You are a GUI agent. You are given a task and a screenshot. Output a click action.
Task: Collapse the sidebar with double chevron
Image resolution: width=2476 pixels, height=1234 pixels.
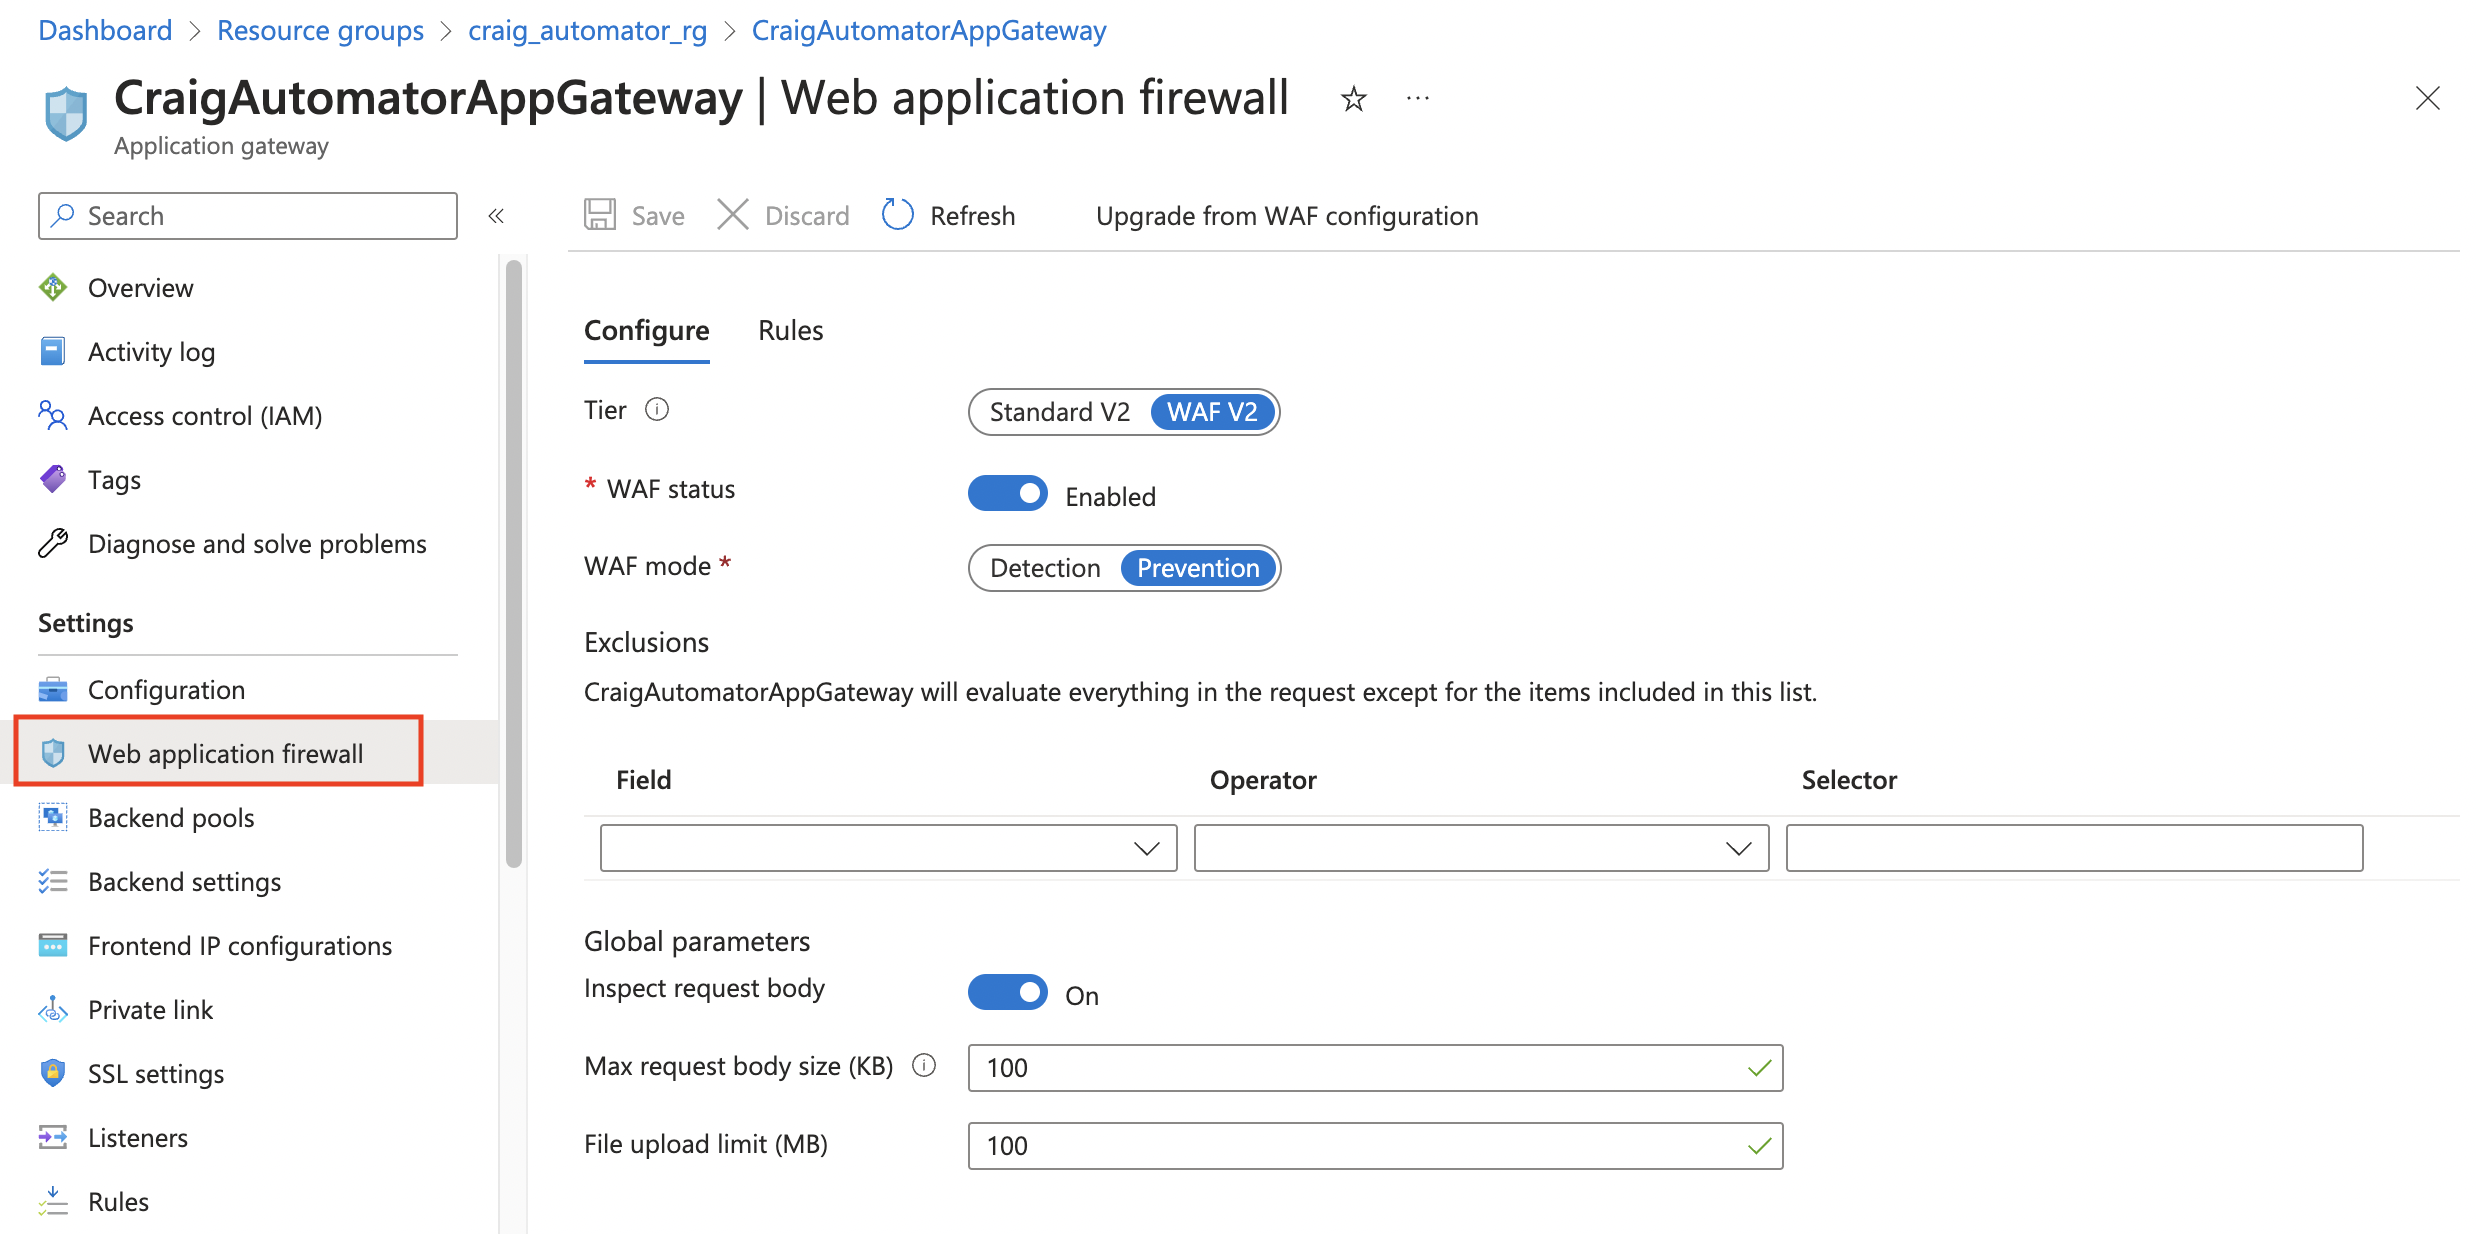coord(496,216)
